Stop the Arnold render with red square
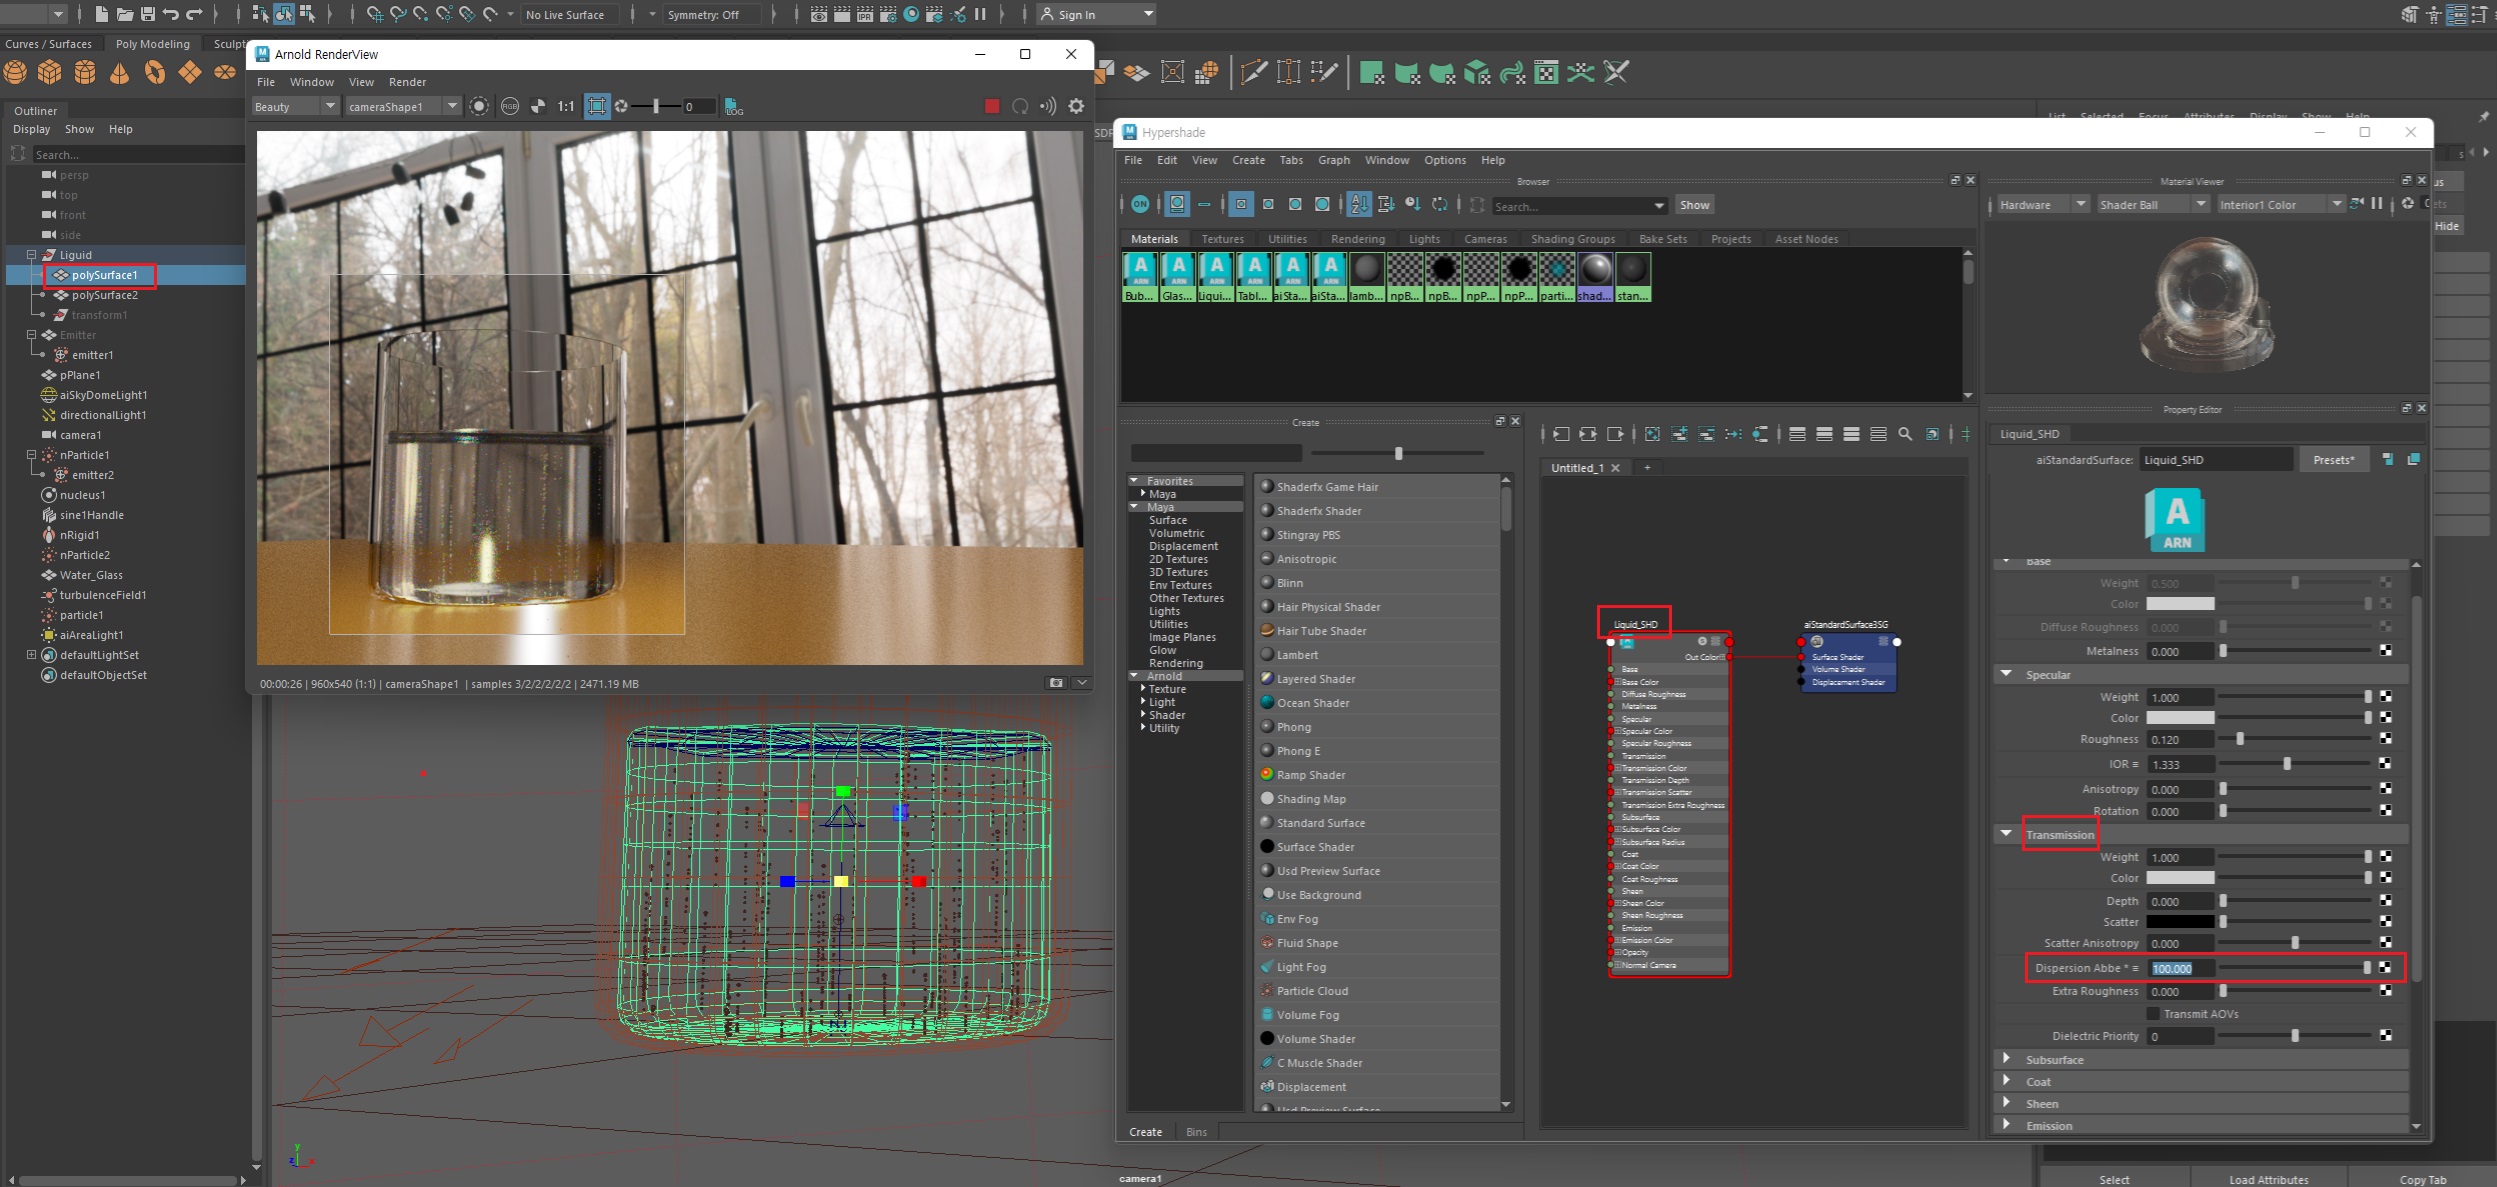The height and width of the screenshot is (1187, 2497). (991, 106)
